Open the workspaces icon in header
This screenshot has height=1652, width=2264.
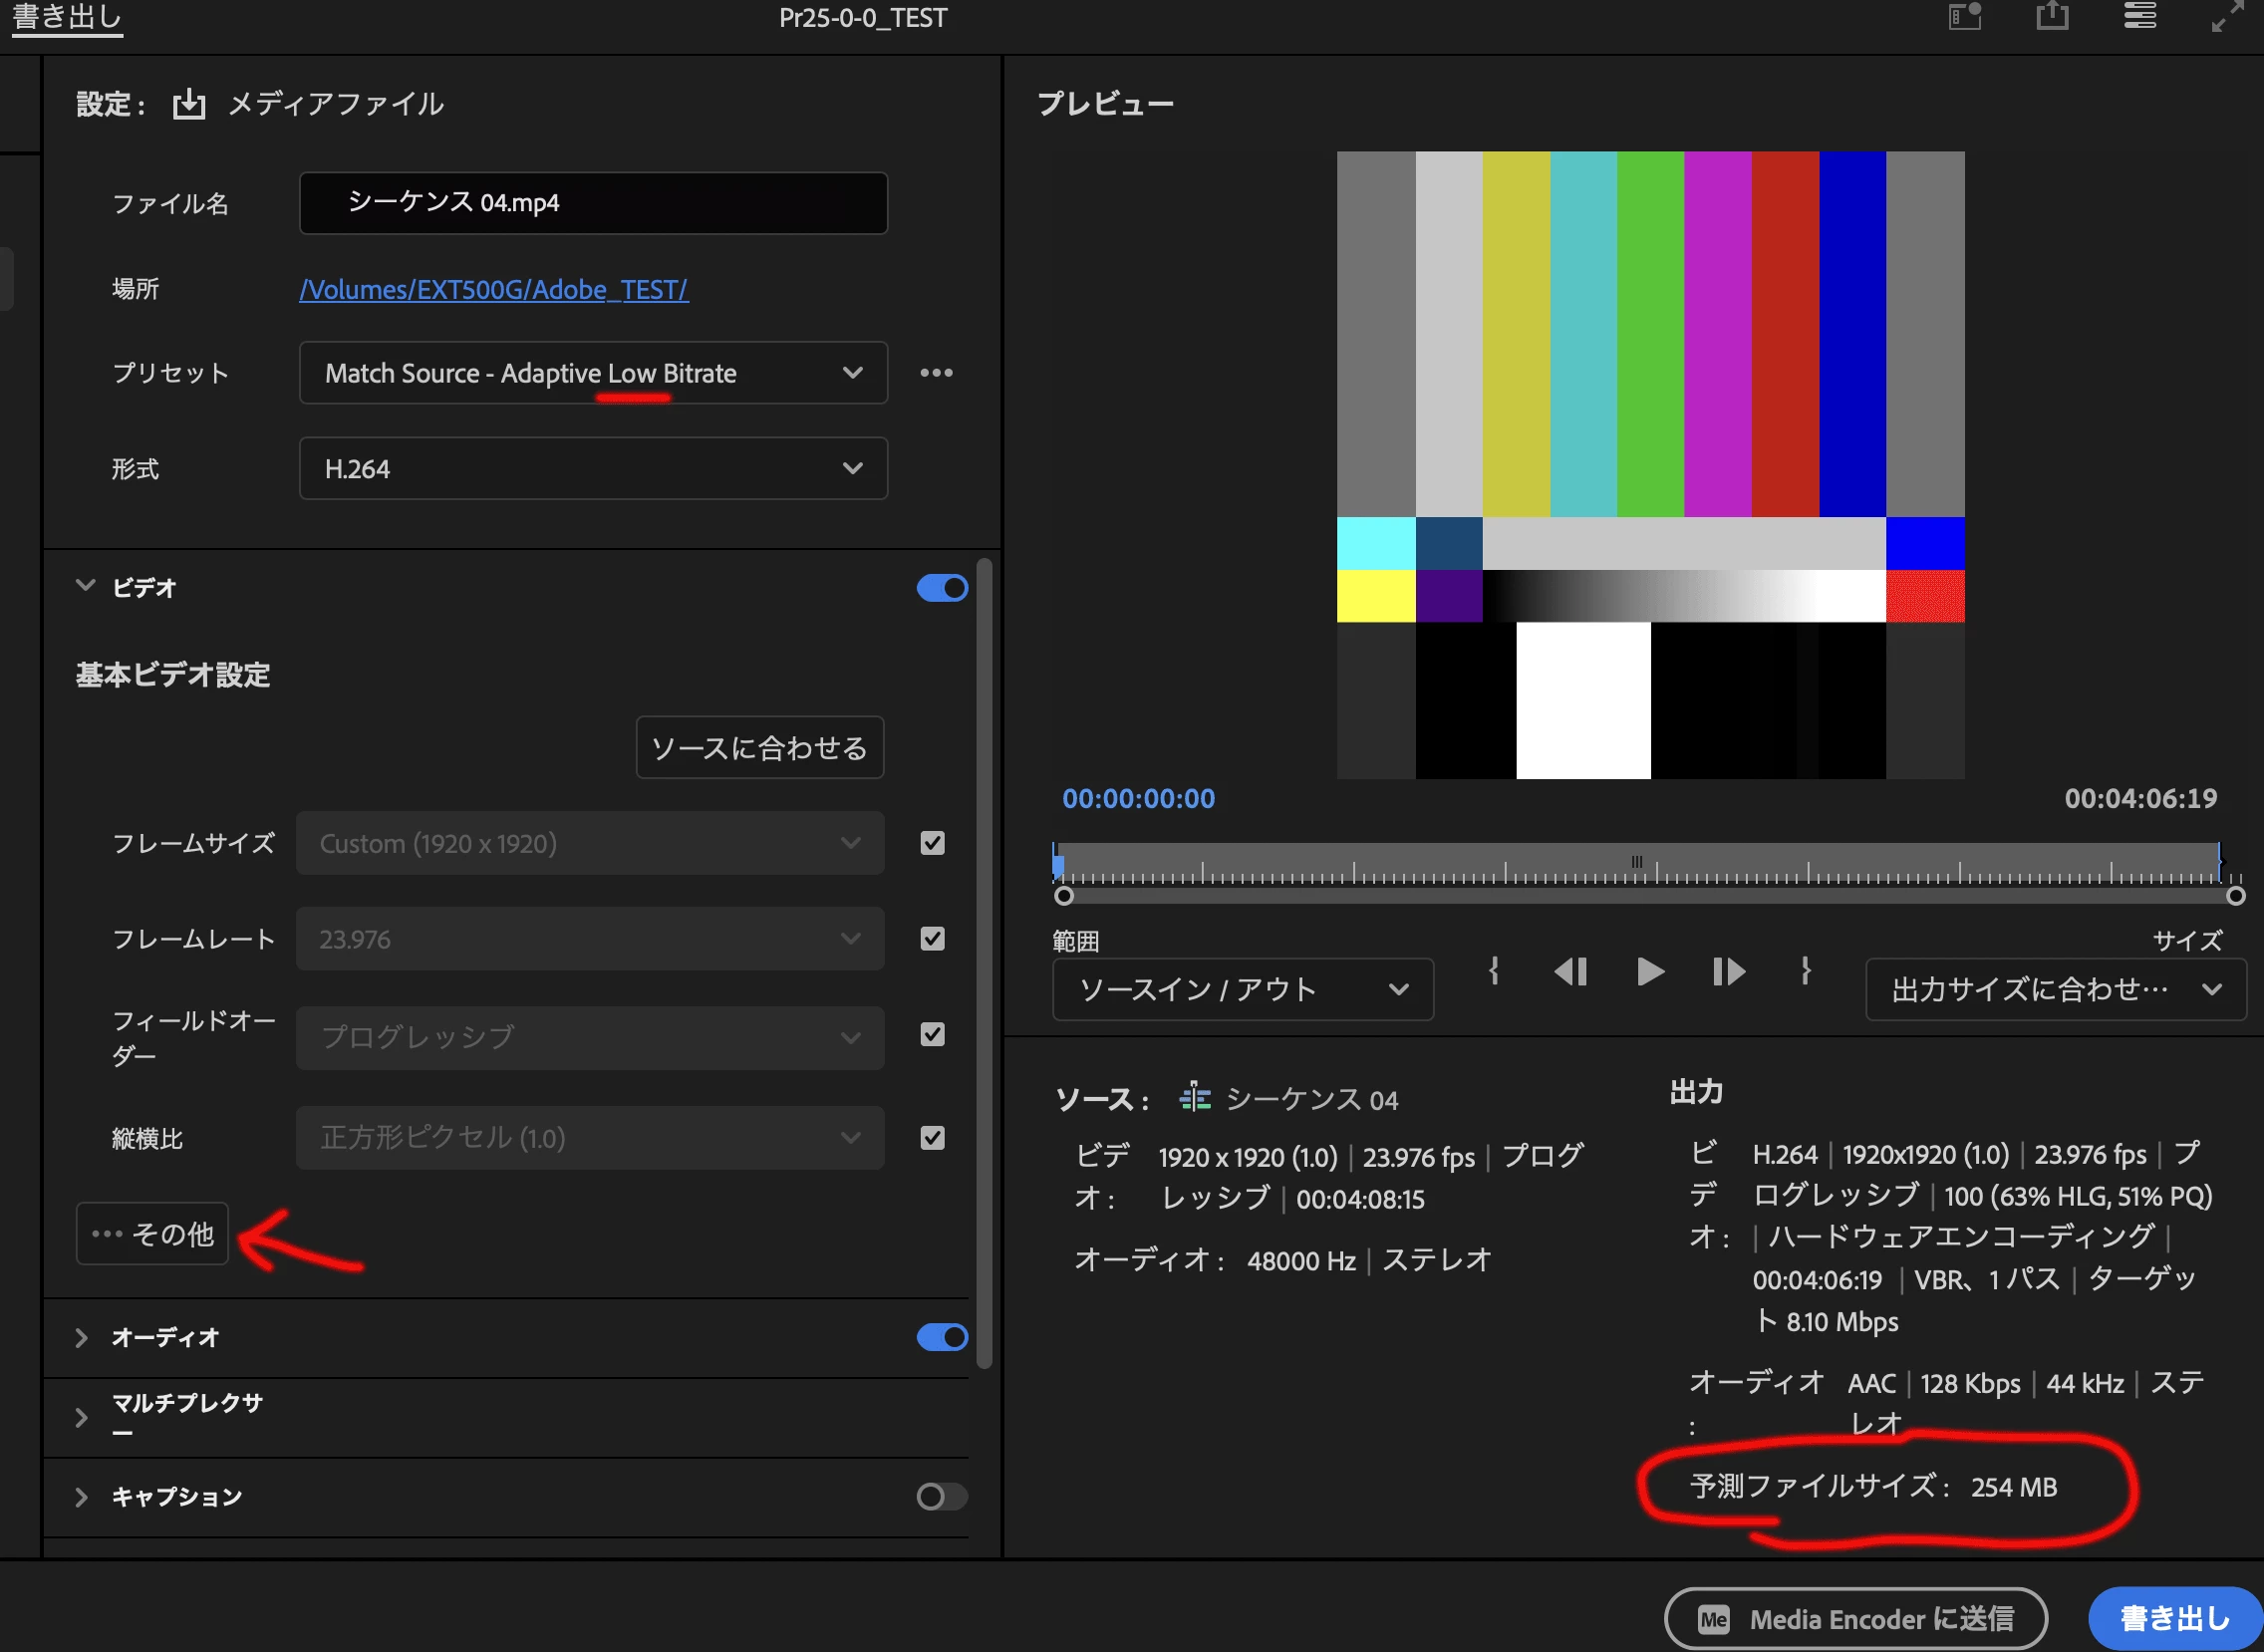pyautogui.click(x=2139, y=17)
